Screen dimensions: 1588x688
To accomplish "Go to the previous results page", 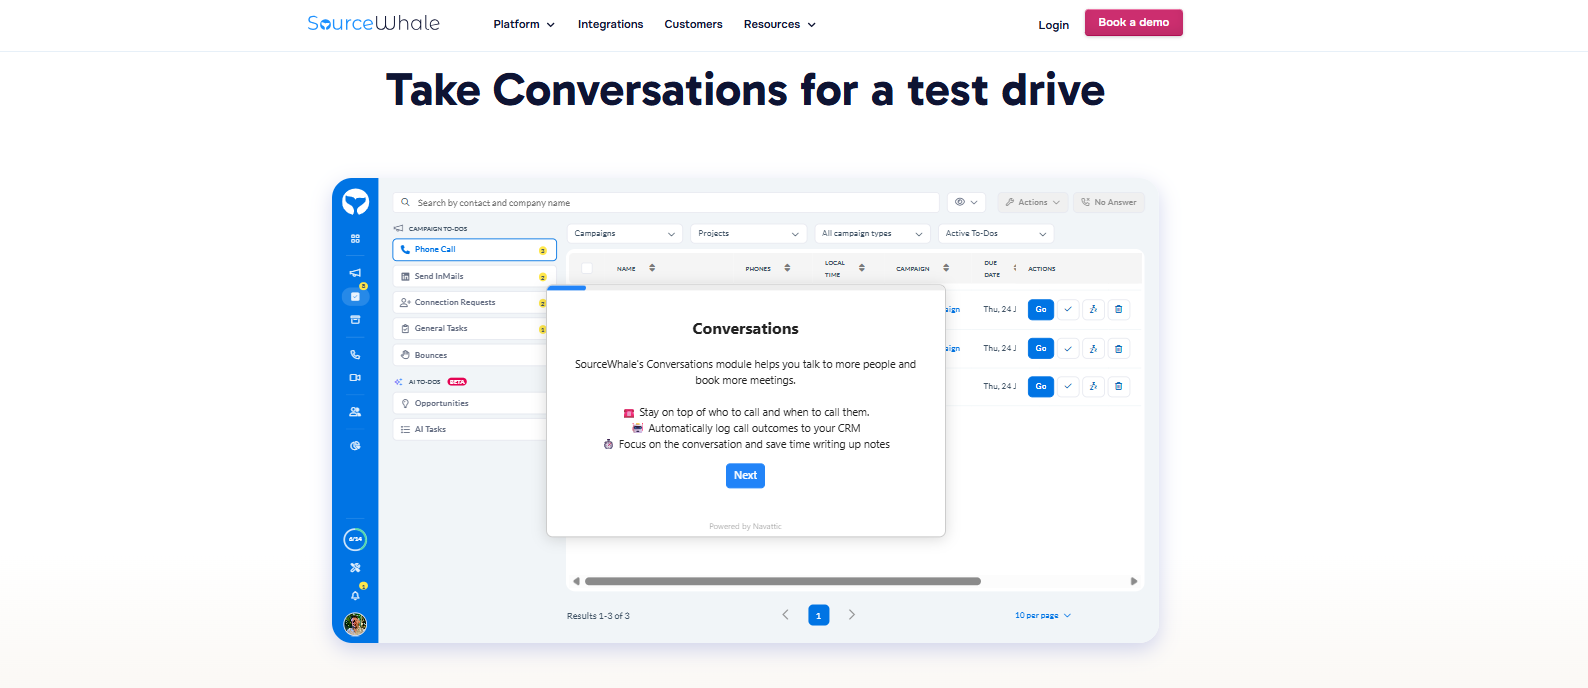I will (785, 615).
